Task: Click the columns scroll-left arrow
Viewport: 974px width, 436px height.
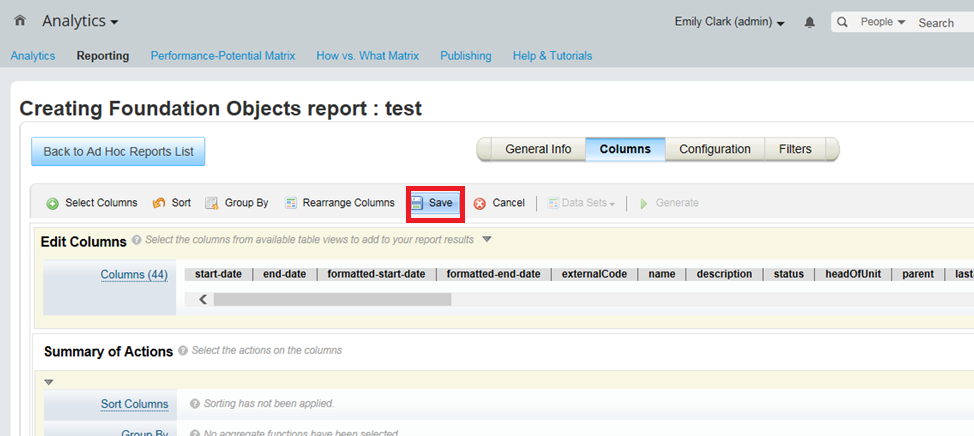Action: tap(203, 299)
